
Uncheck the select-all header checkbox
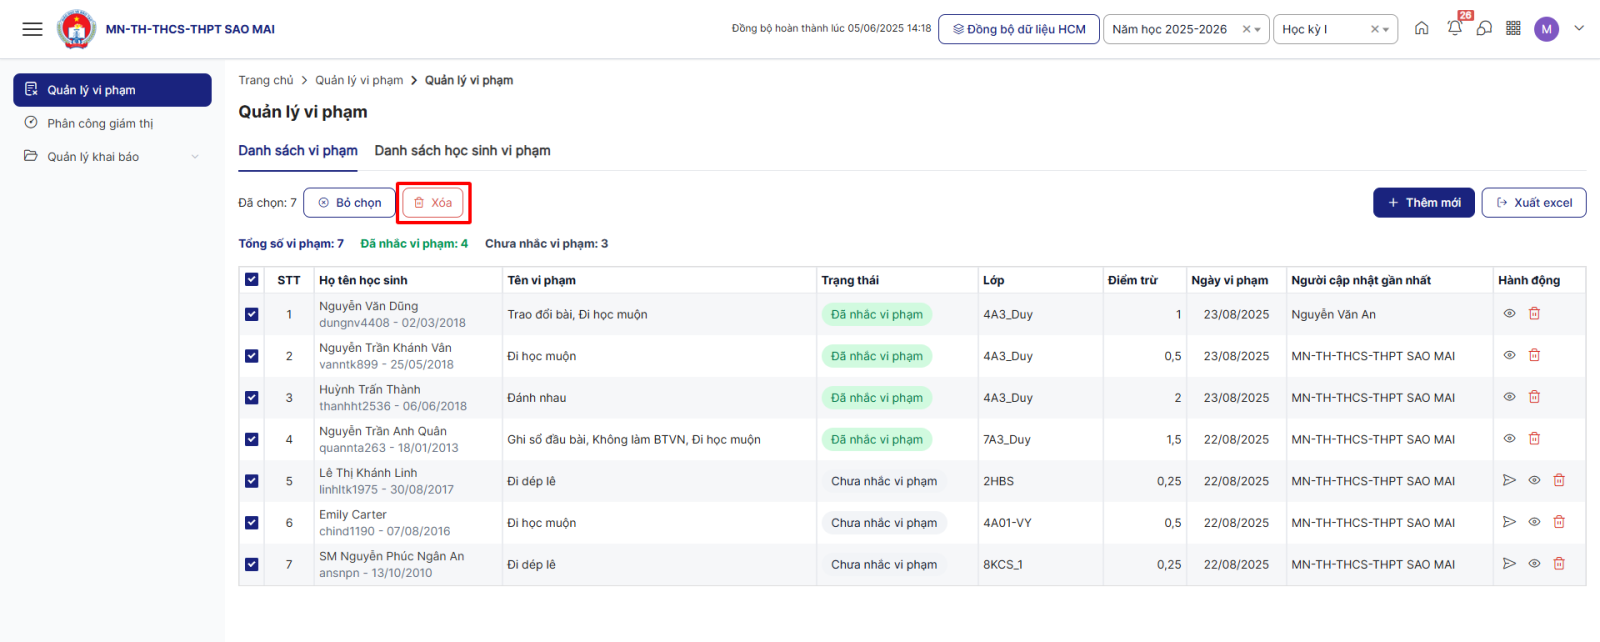click(251, 280)
